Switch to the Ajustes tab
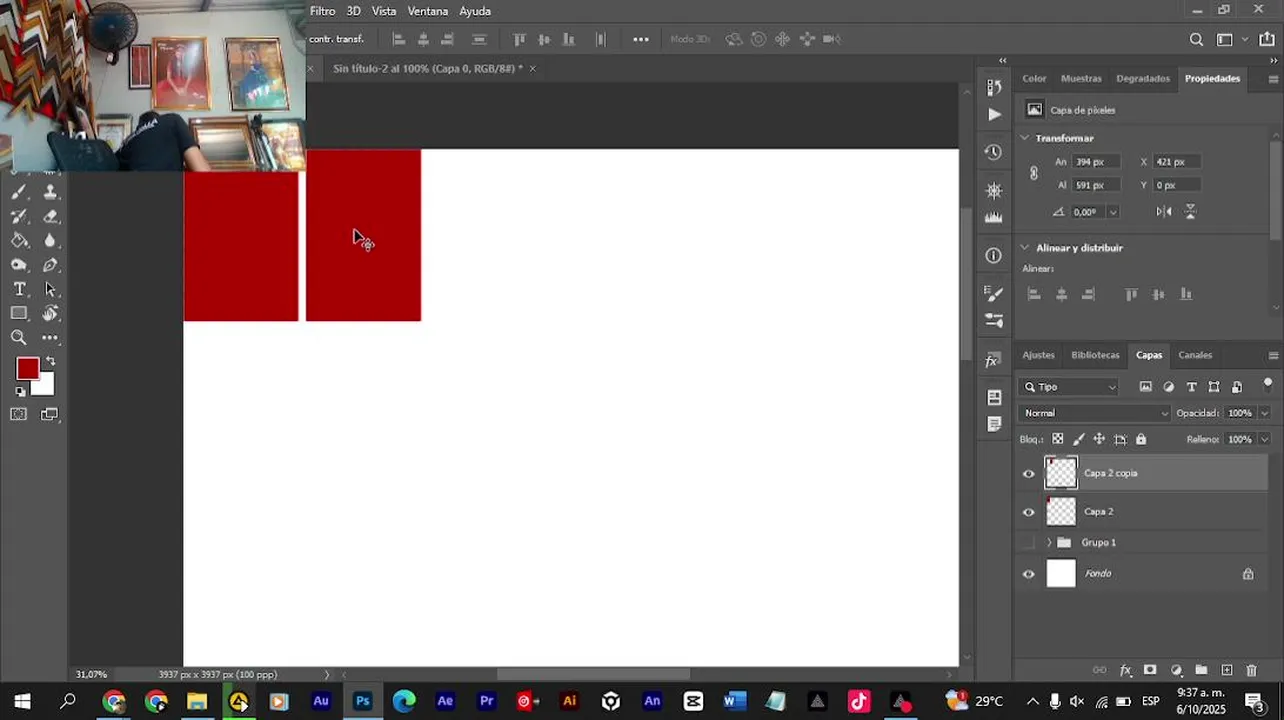Viewport: 1284px width, 720px height. point(1038,355)
